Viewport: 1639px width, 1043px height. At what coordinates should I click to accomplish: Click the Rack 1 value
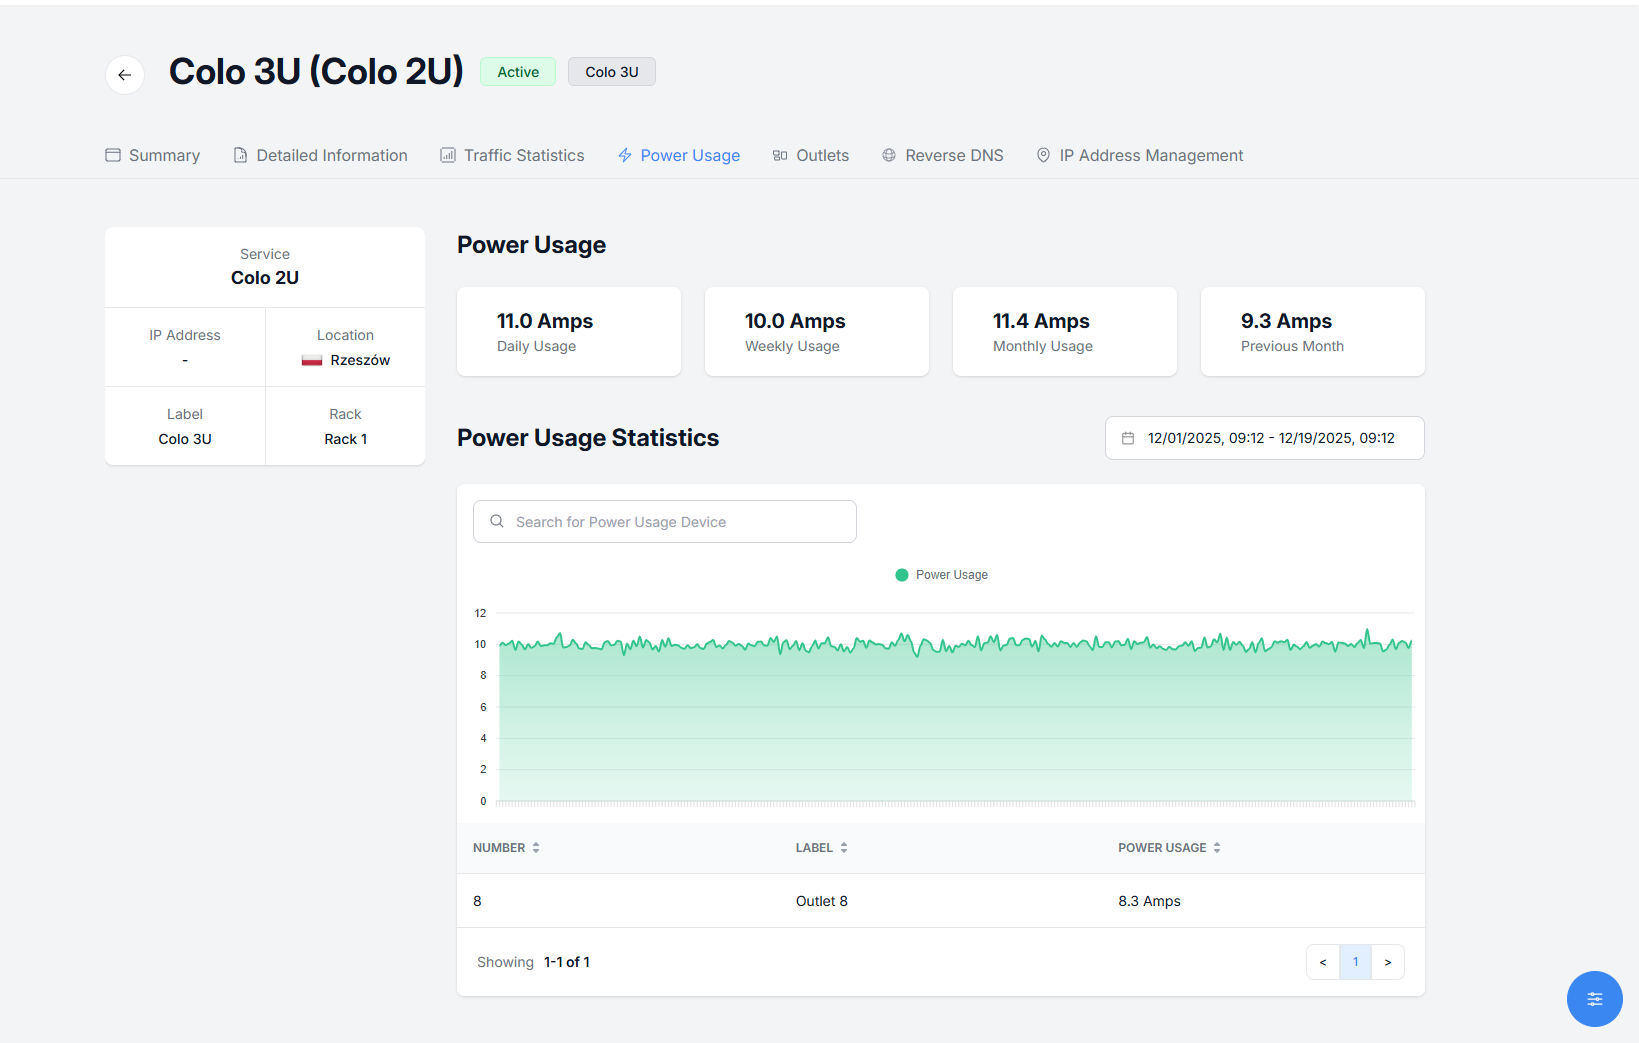tap(346, 439)
